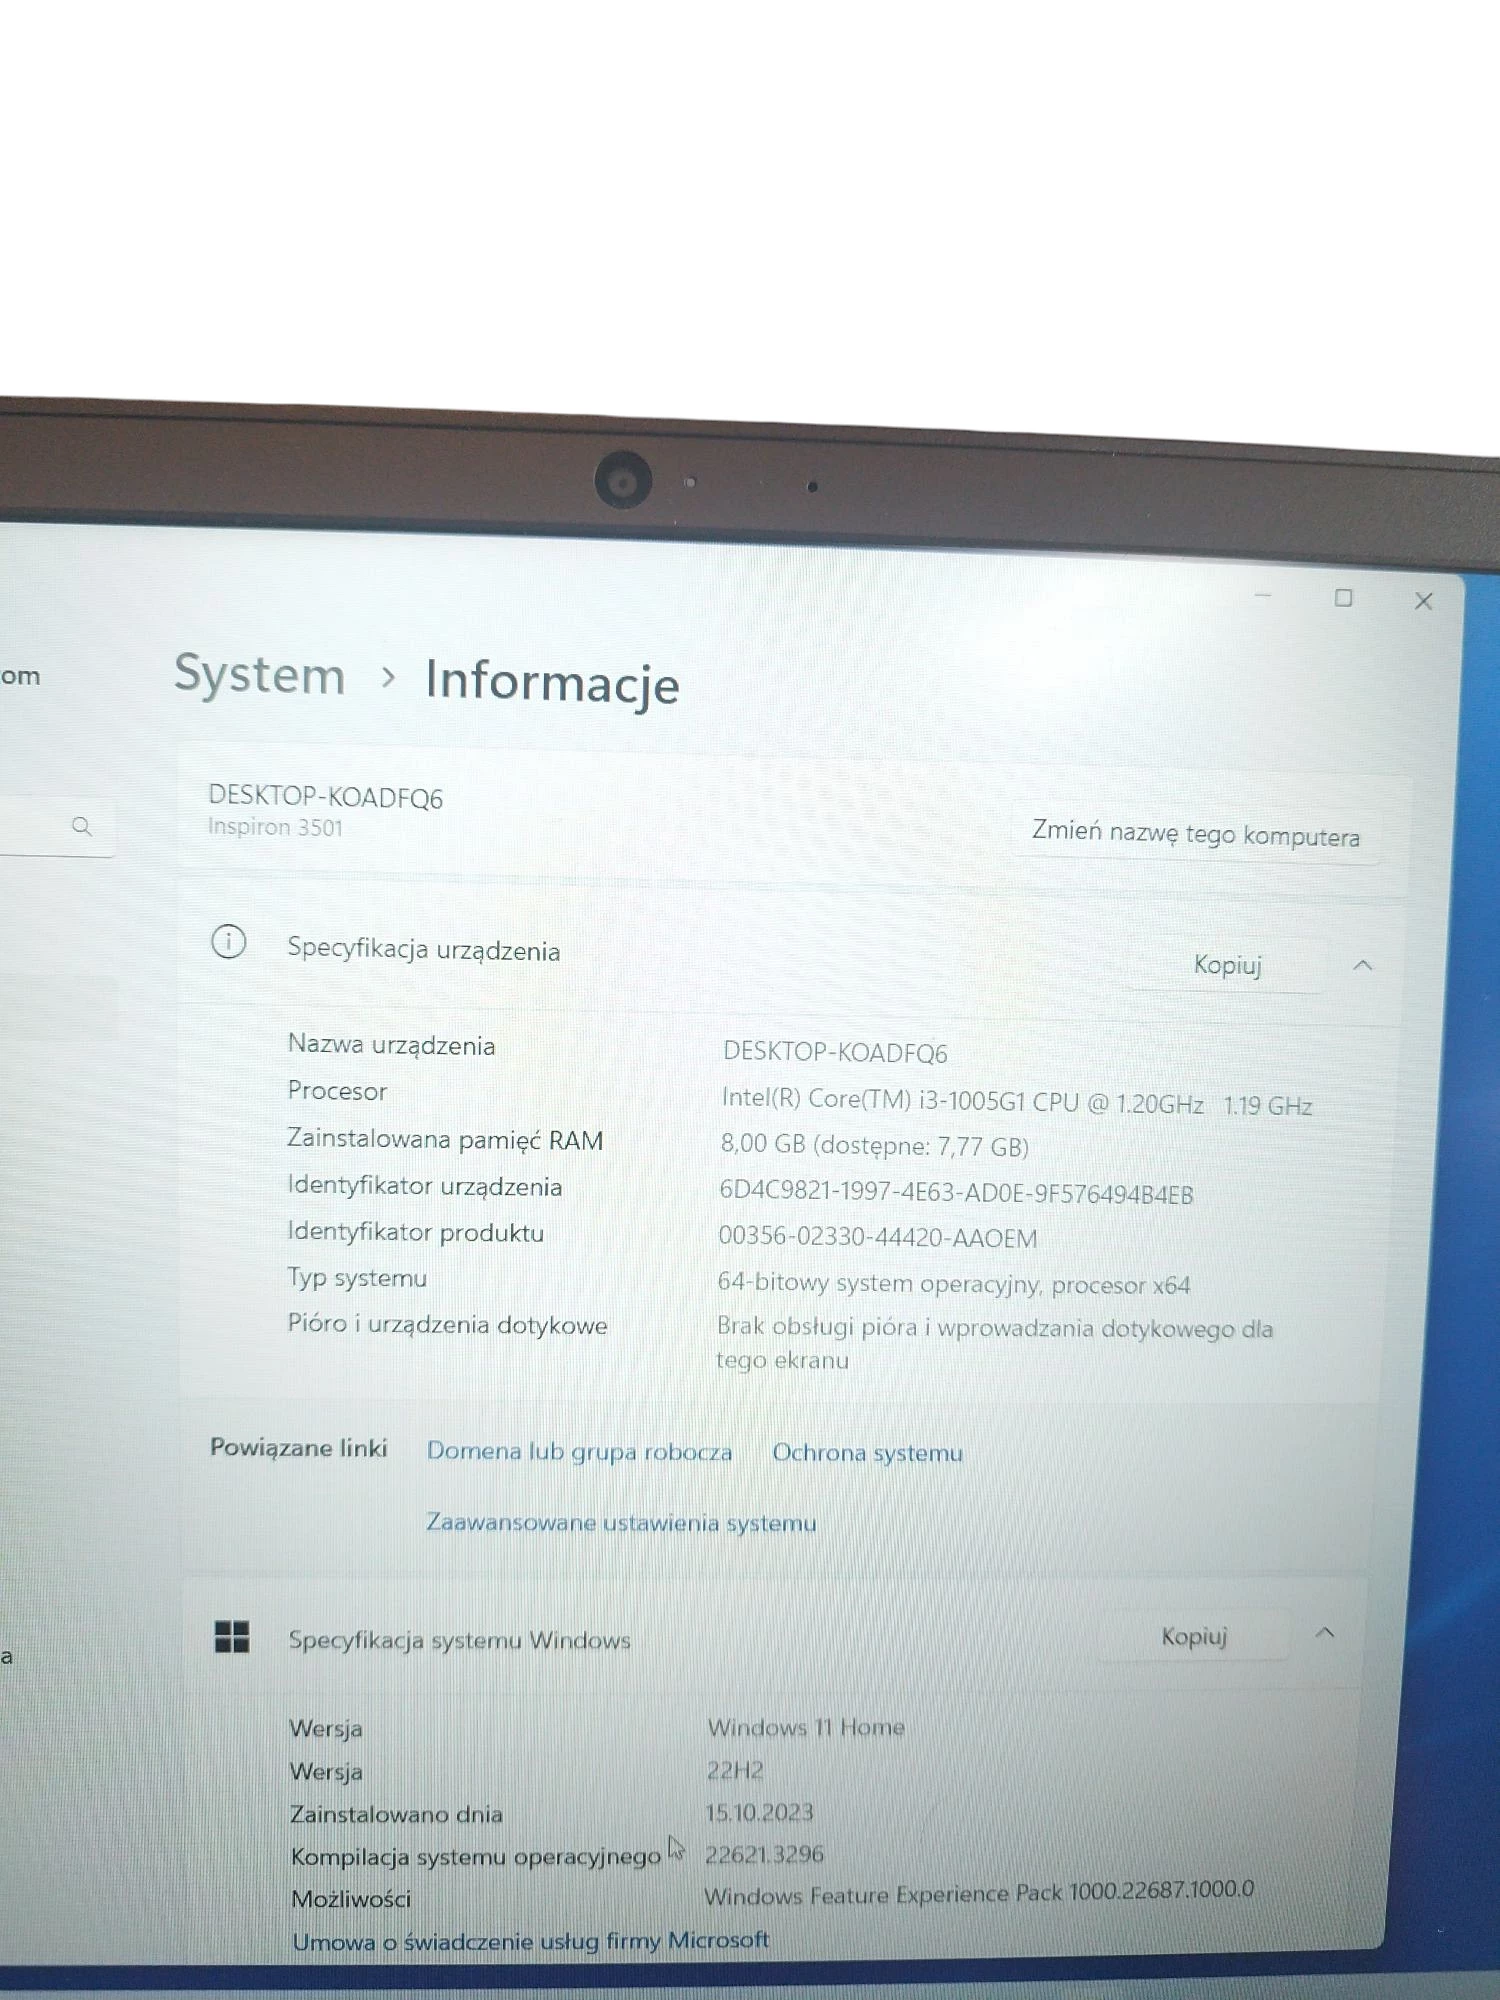Click the Specyfikacja urządzenia section header

coord(423,949)
